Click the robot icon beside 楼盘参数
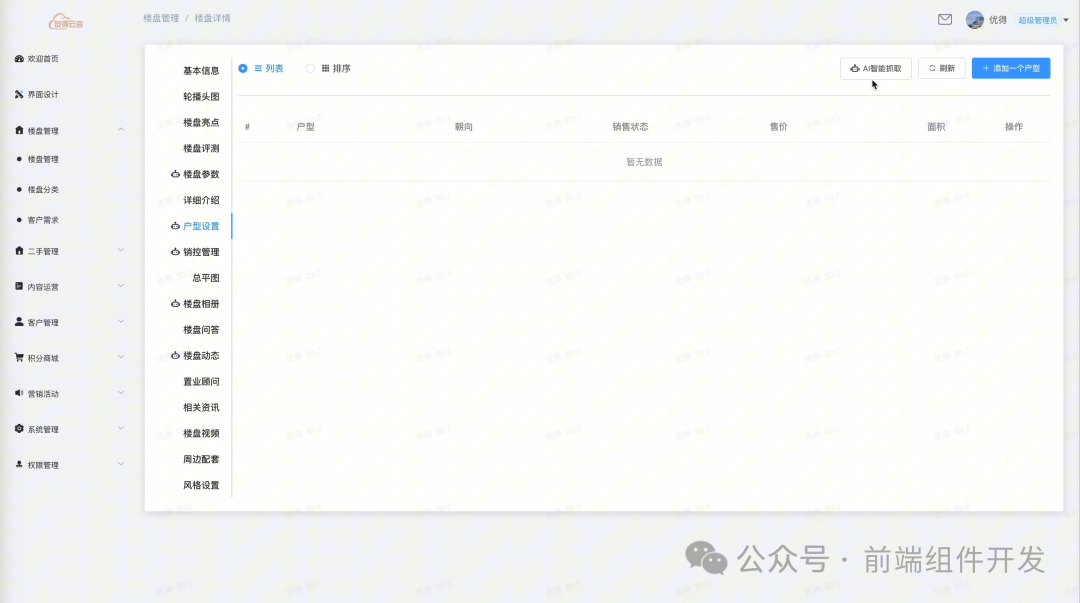1080x603 pixels. click(175, 174)
